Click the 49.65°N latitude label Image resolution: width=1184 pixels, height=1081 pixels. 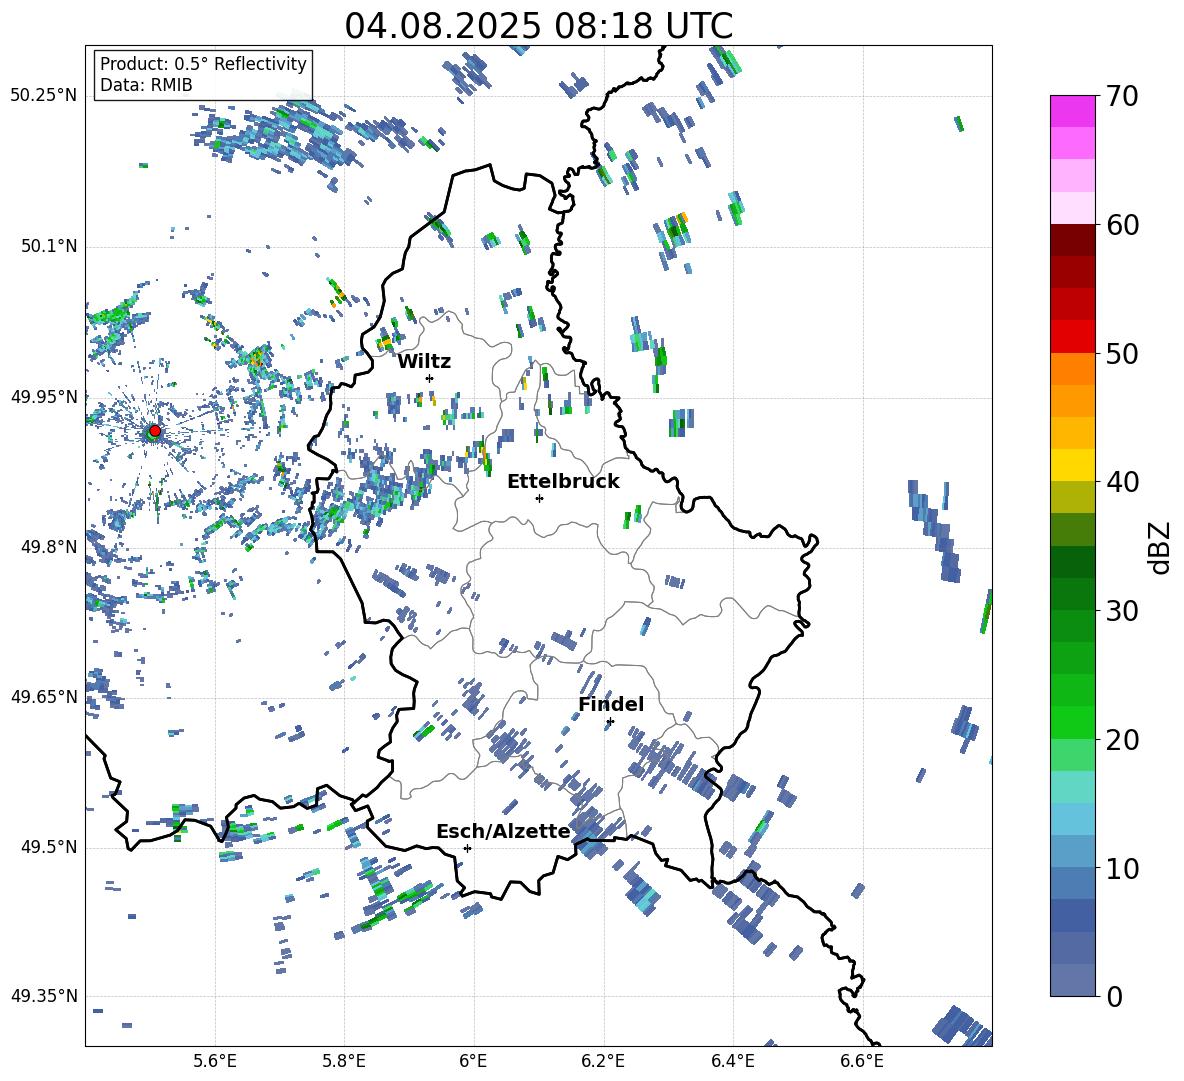[x=44, y=696]
